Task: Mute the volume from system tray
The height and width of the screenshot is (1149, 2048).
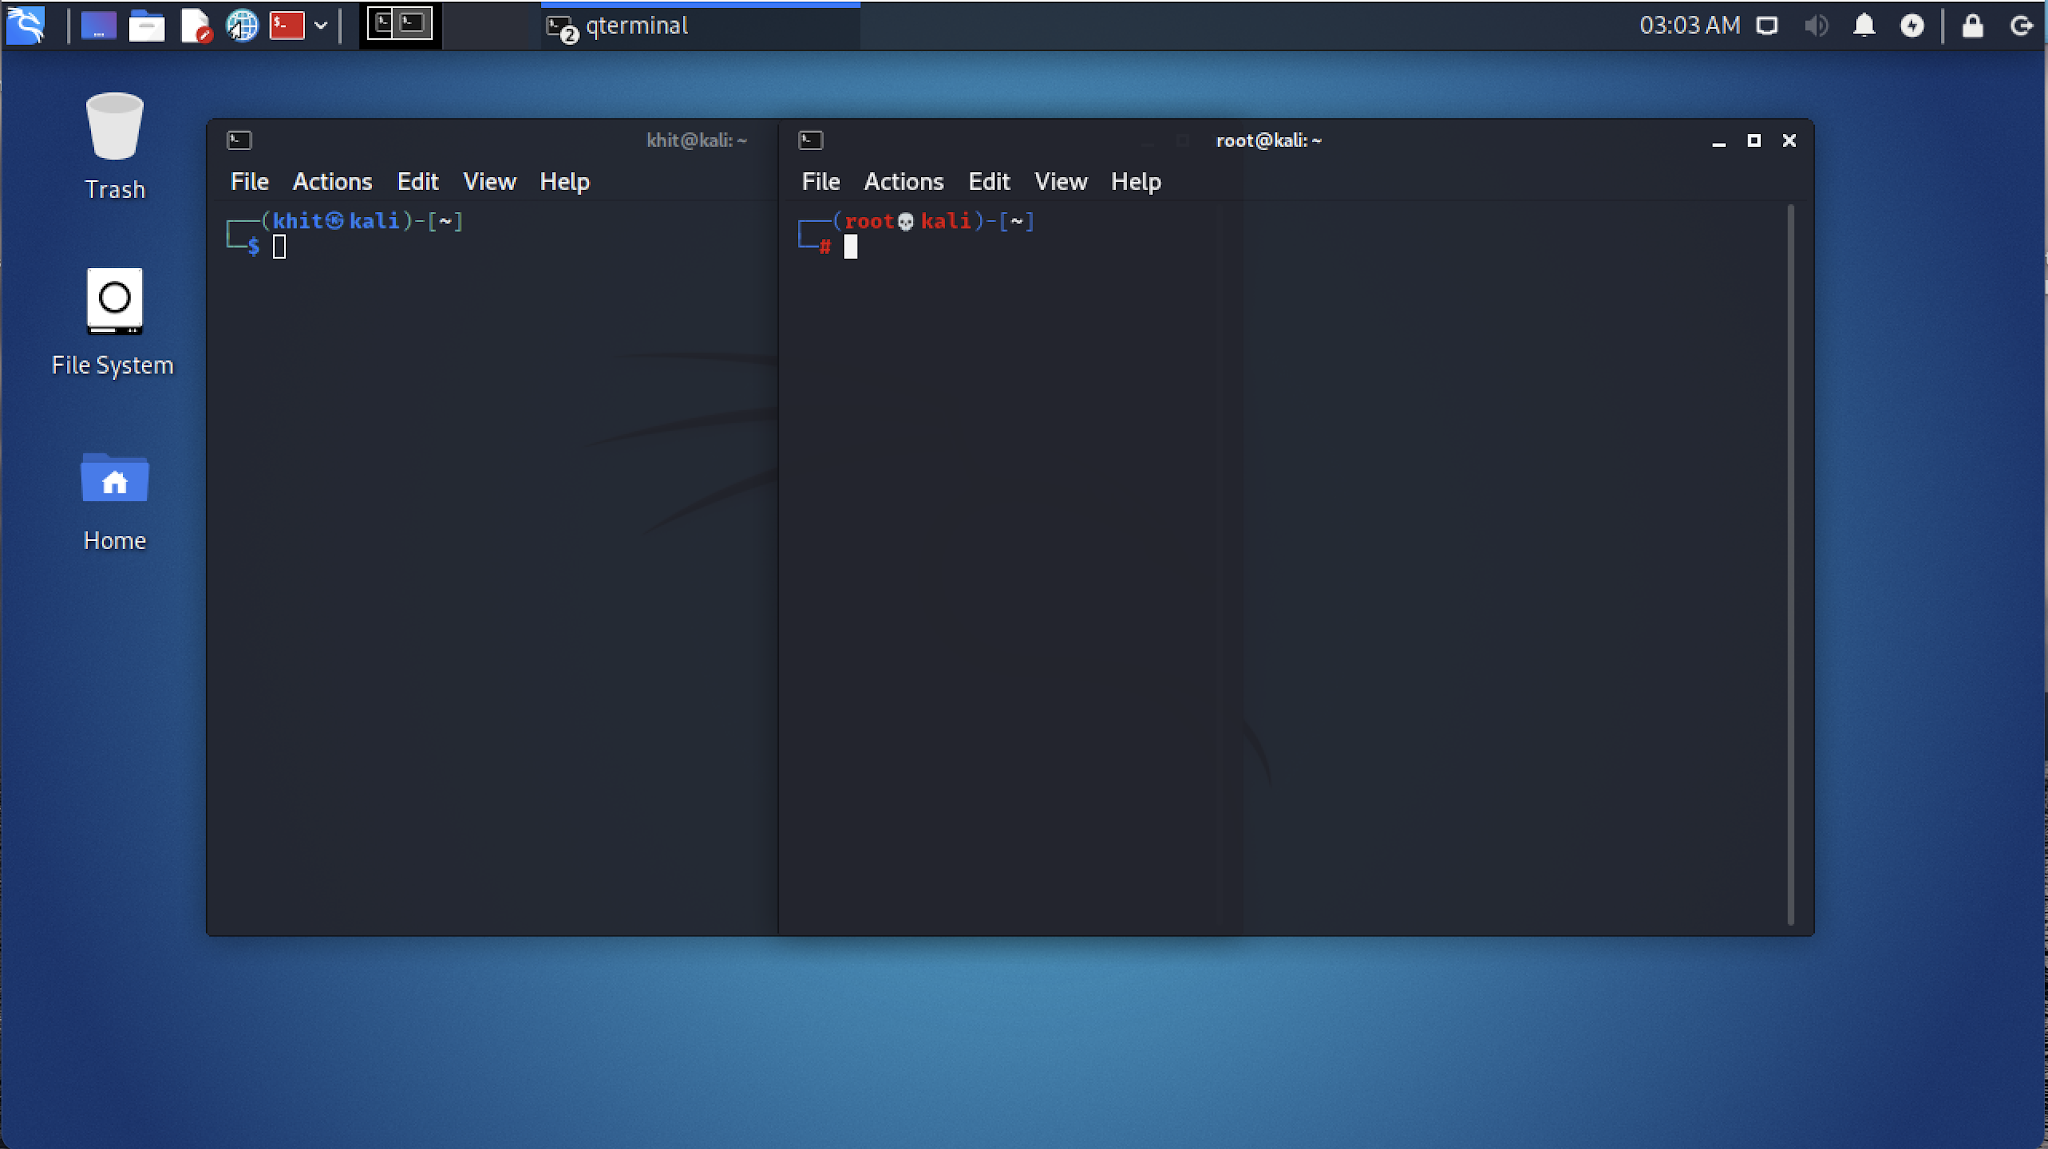Action: [x=1816, y=25]
